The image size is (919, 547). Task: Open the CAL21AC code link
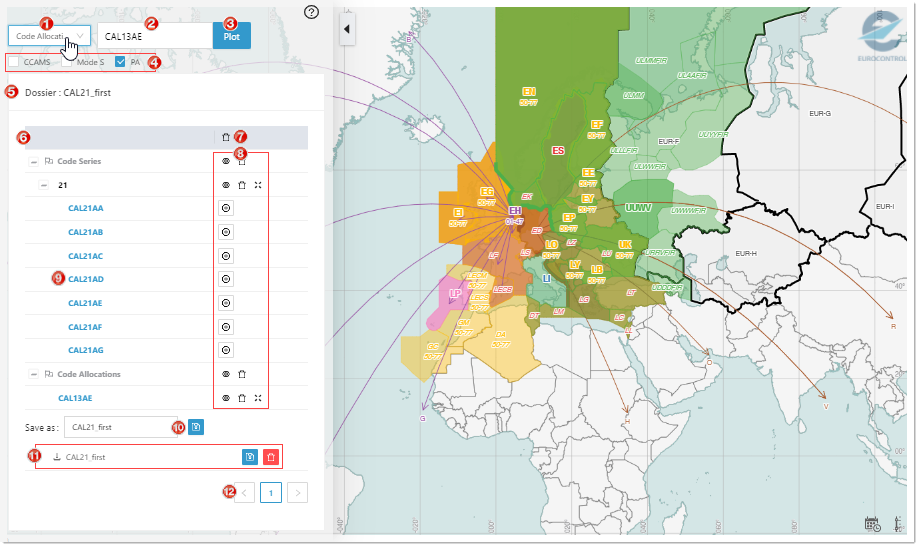pos(86,256)
